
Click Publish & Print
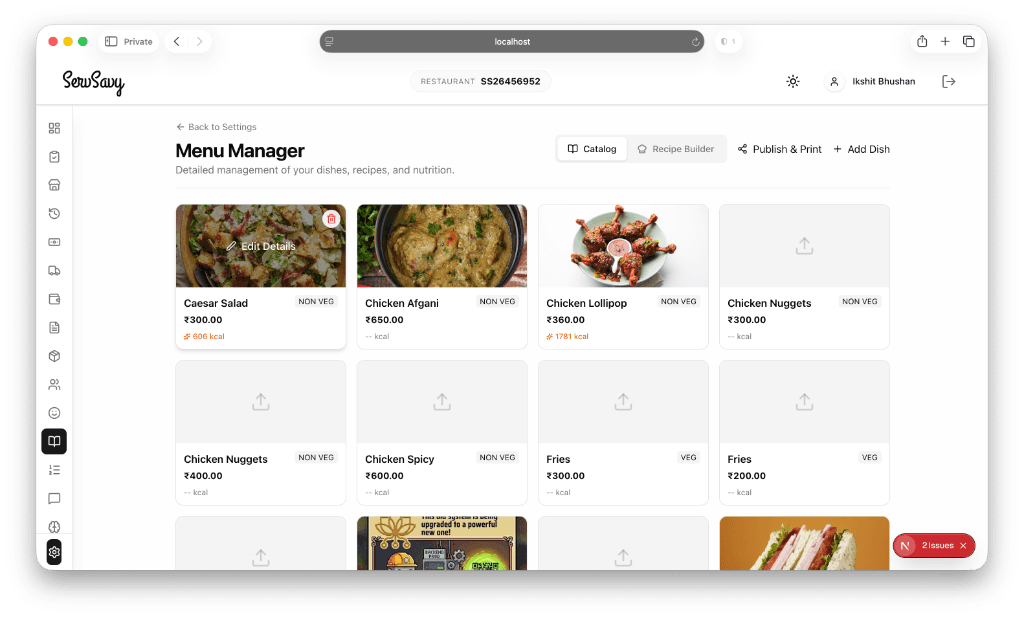pyautogui.click(x=779, y=148)
